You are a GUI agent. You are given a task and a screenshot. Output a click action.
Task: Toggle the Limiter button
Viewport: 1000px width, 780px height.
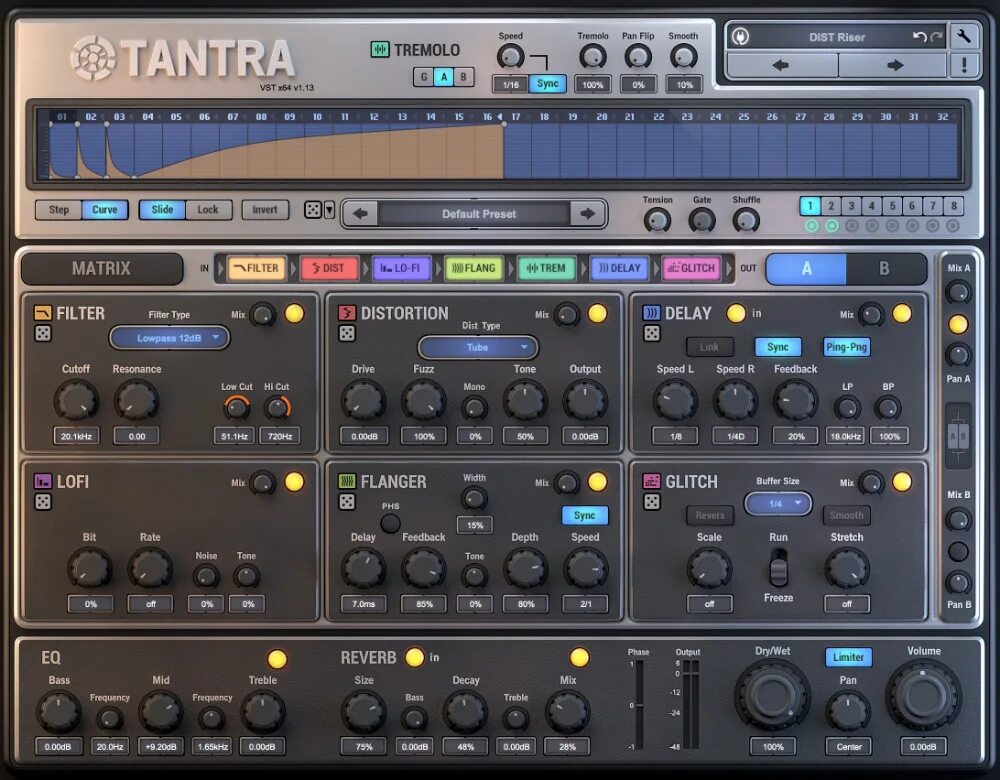click(848, 657)
